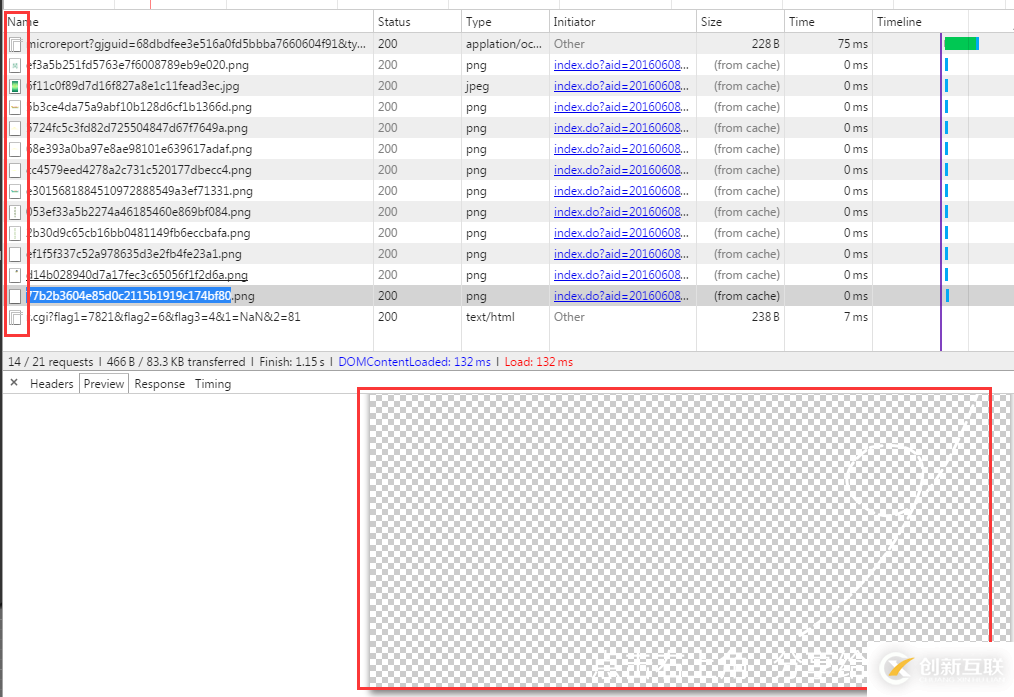Switch to the Headers tab
The height and width of the screenshot is (697, 1014).
52,384
